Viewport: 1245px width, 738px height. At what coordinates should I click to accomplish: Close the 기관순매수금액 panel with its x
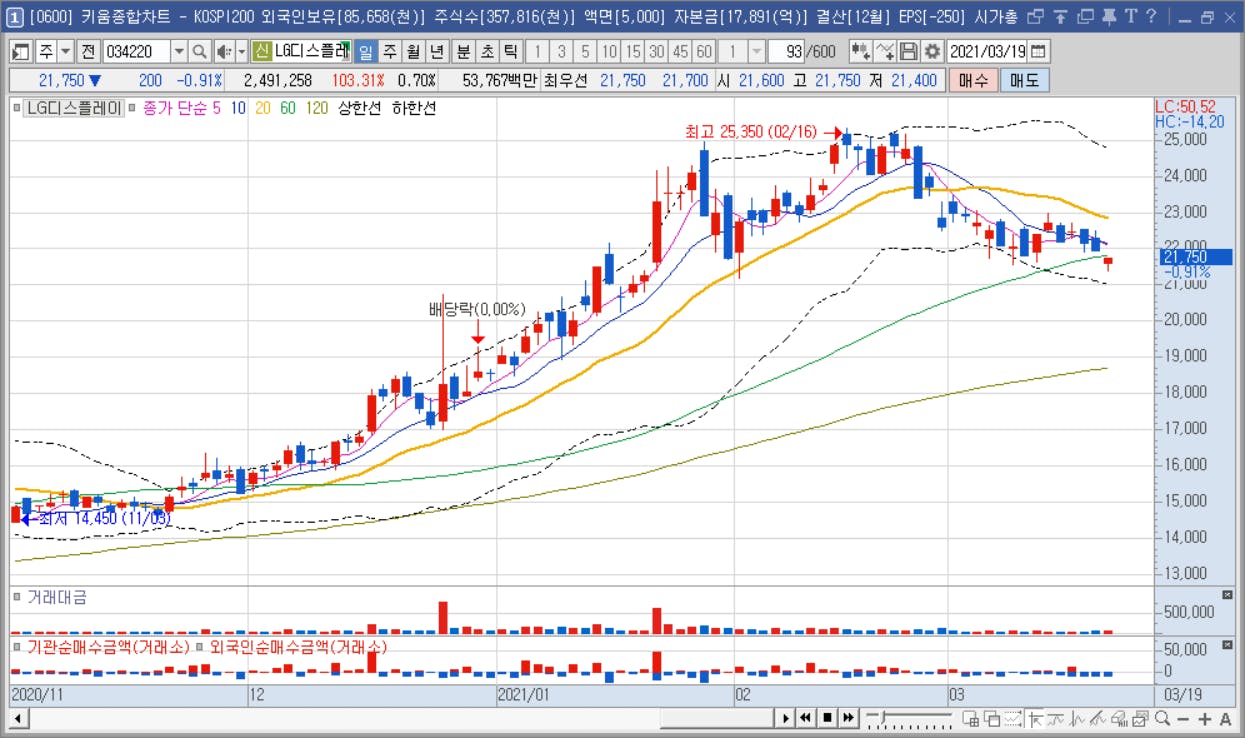point(1228,646)
